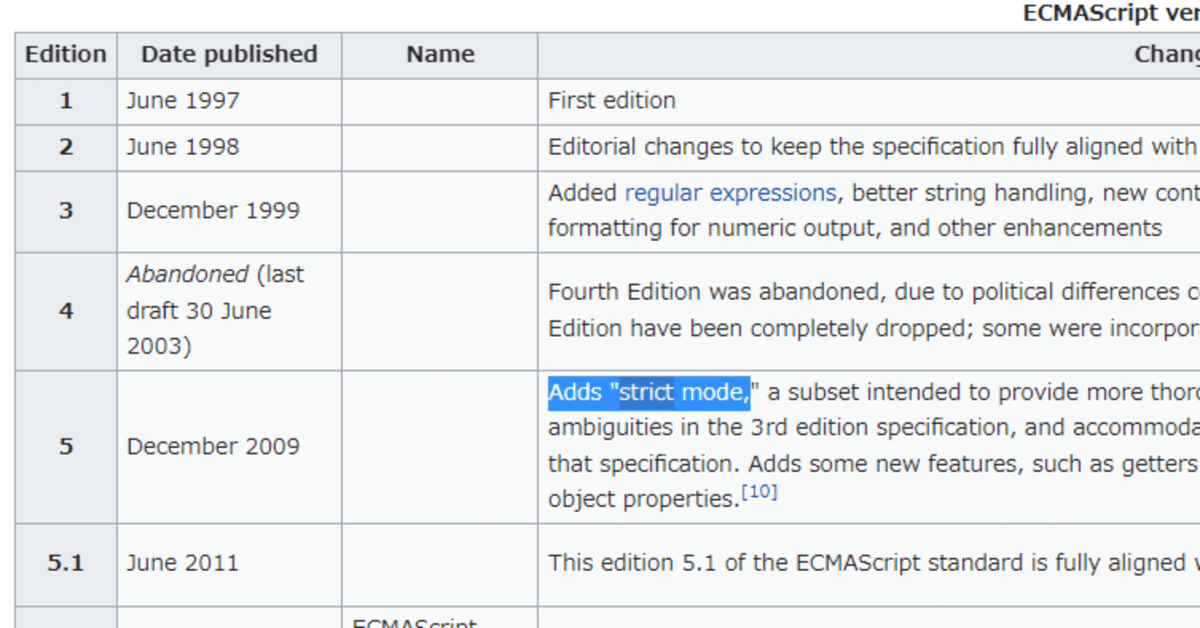Screen dimensions: 1200x628
Task: Select the edition 5 row header cell
Action: coord(66,446)
